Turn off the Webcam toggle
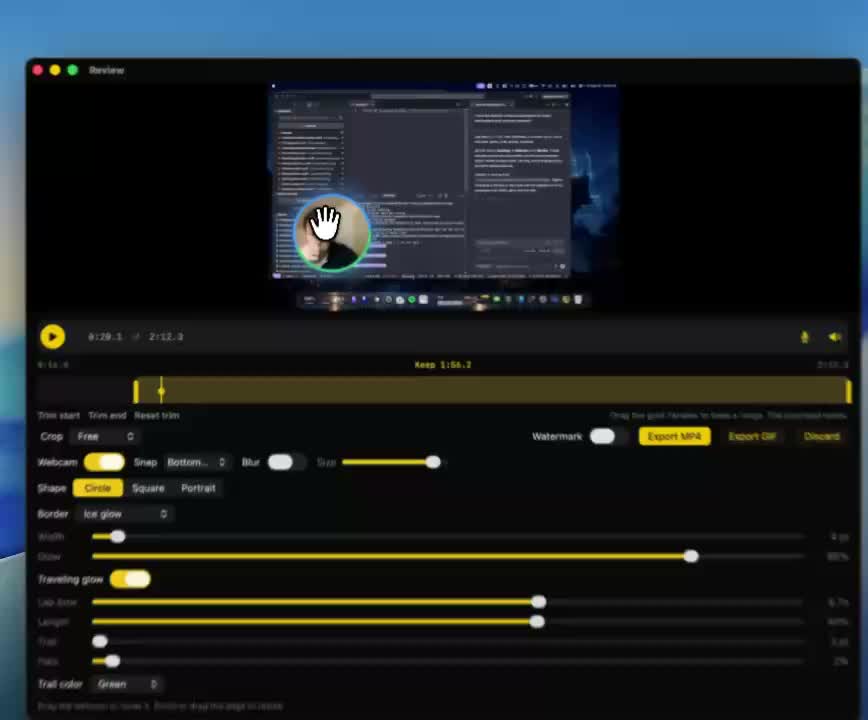868x720 pixels. point(104,462)
